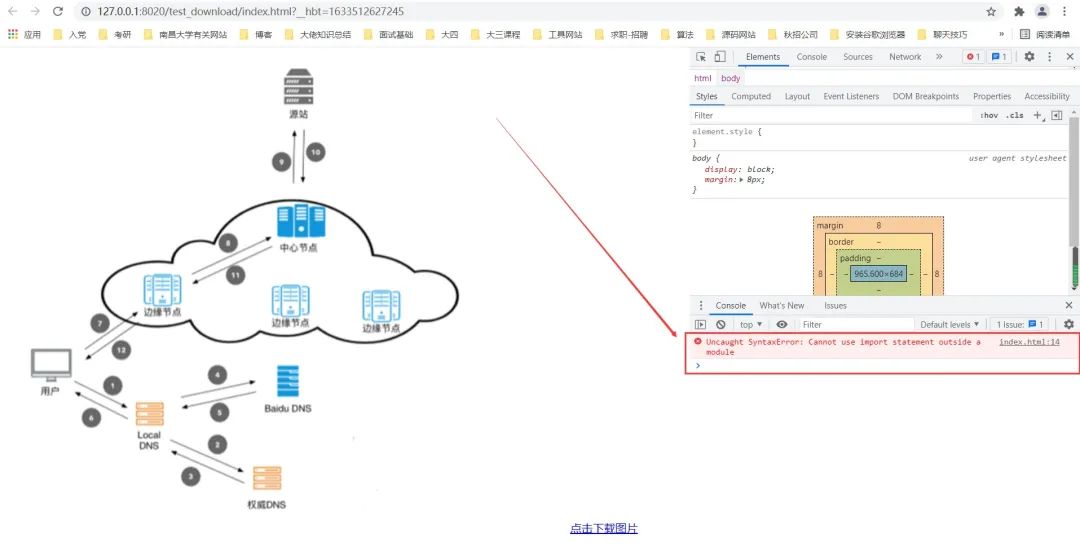The height and width of the screenshot is (547, 1080).
Task: Go forward in browser history
Action: [35, 12]
